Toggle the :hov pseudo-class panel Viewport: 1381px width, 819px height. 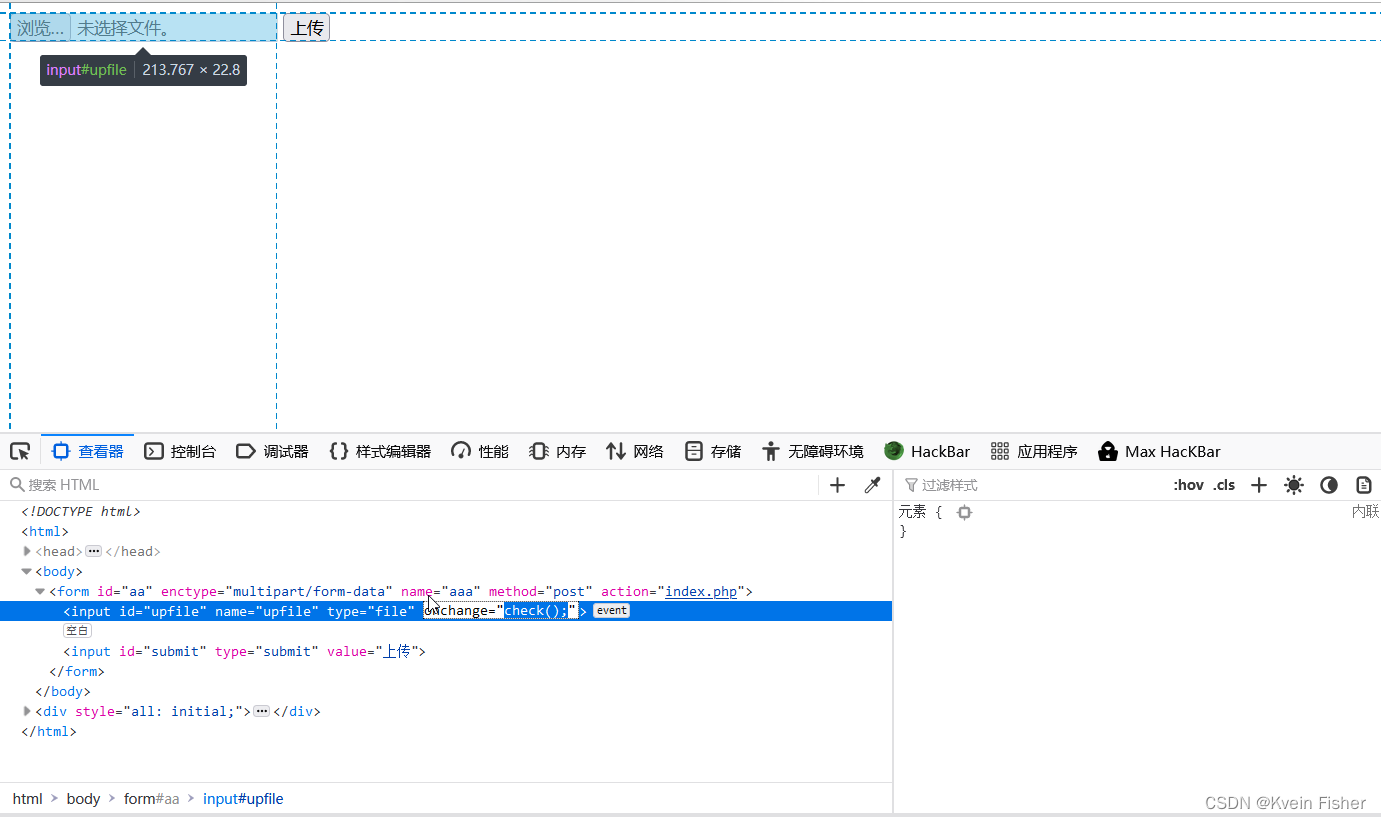click(1188, 485)
